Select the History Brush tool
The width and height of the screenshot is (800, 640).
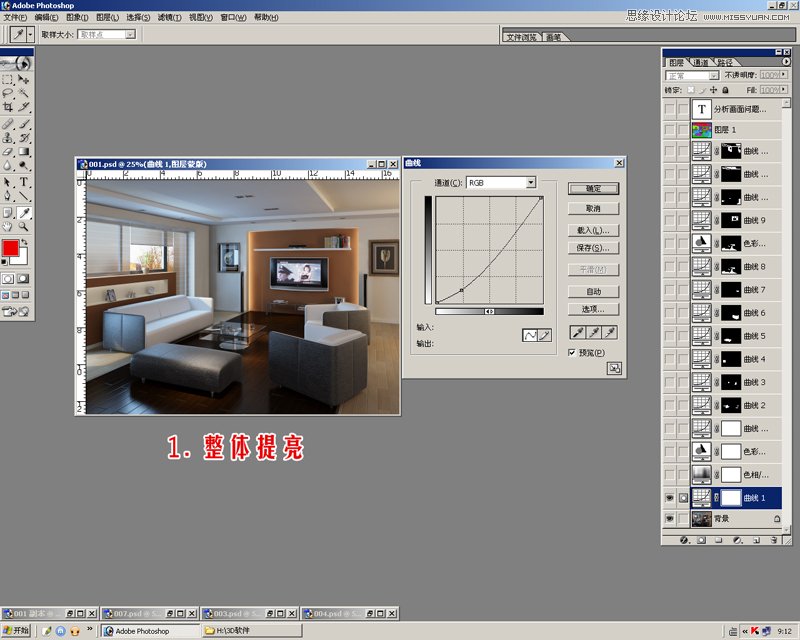[x=23, y=138]
